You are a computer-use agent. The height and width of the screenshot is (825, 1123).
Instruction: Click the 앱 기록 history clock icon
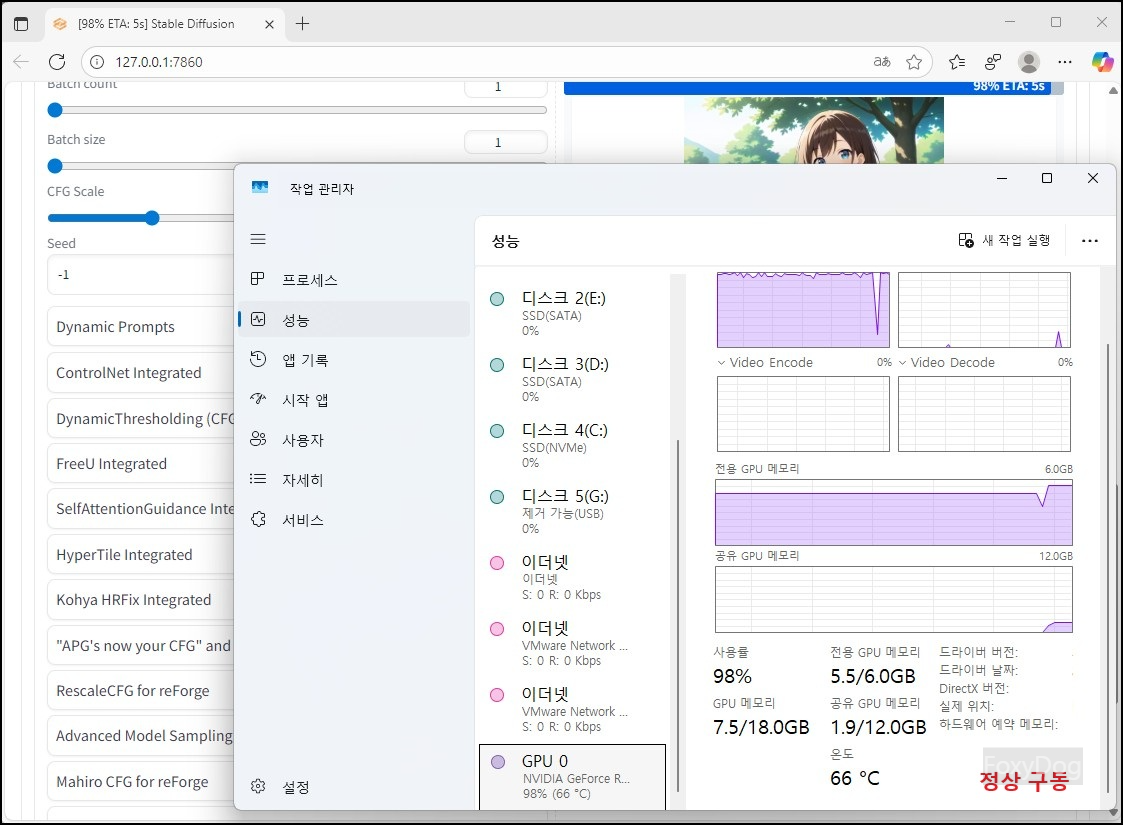tap(258, 359)
